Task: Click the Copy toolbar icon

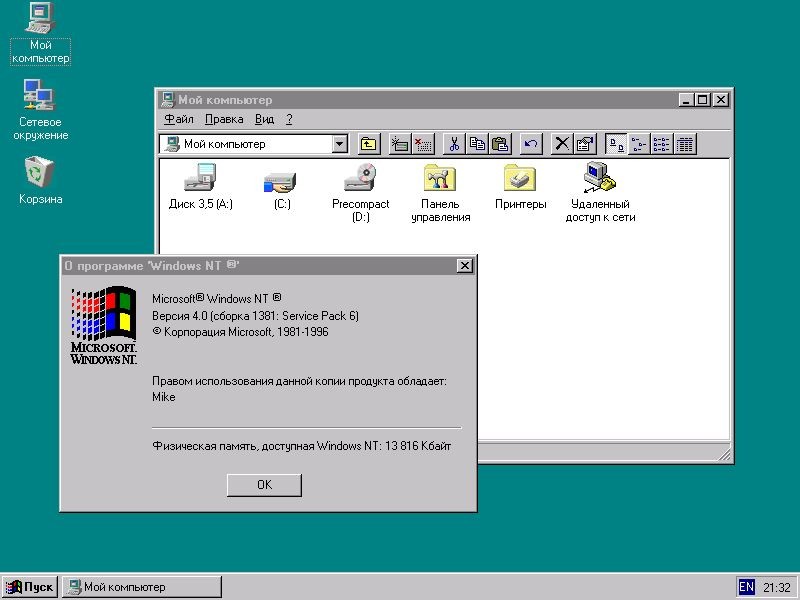Action: (x=477, y=144)
